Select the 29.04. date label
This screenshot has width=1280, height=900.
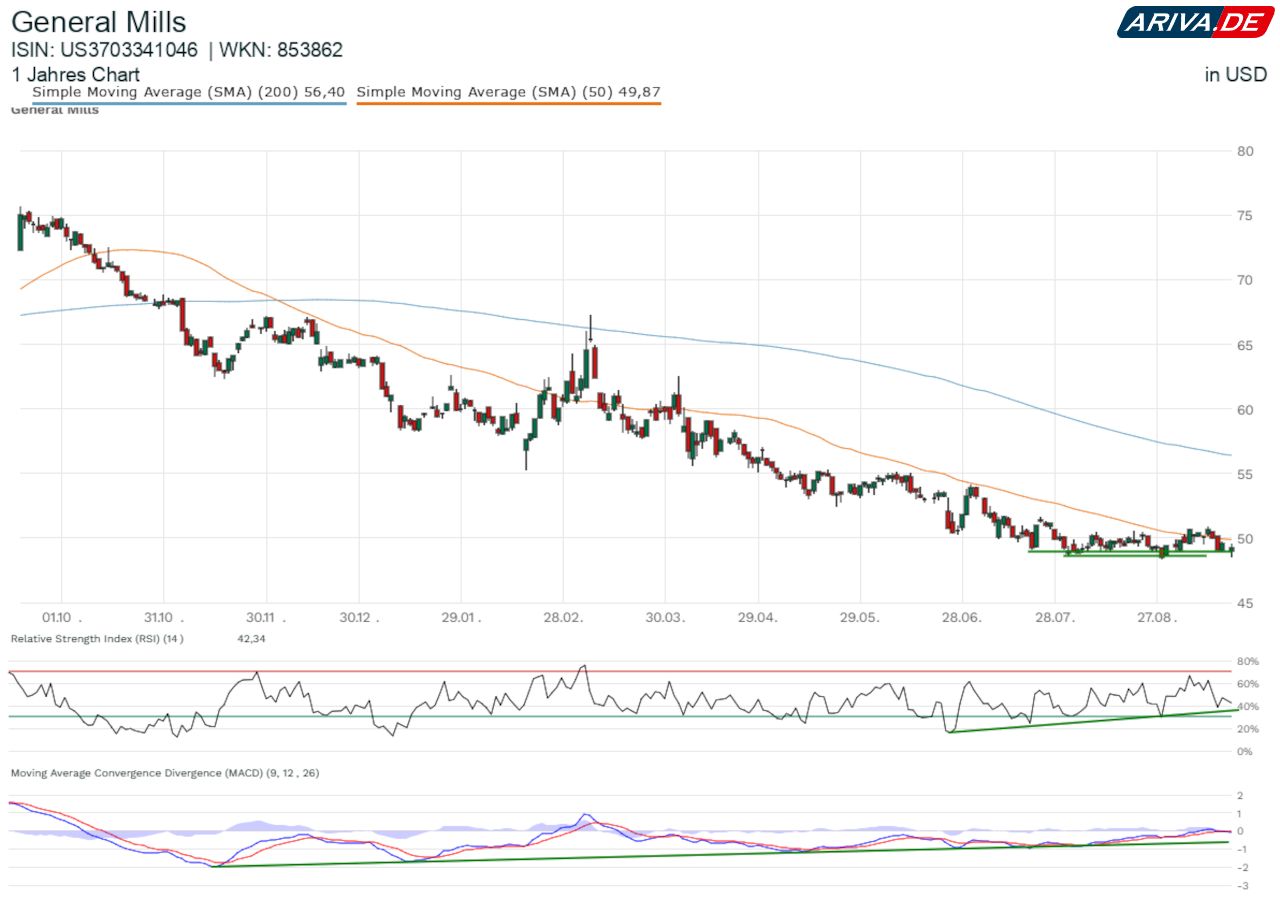pos(758,617)
